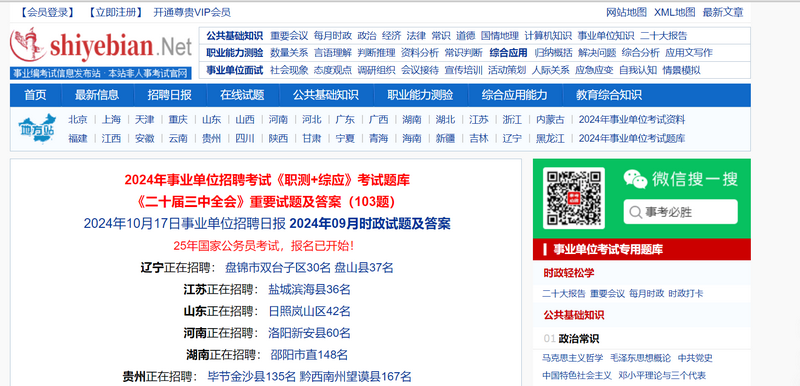Viewport: 800px width, 386px height.
Task: Open 二十大报告 in the top category row
Action: (663, 36)
